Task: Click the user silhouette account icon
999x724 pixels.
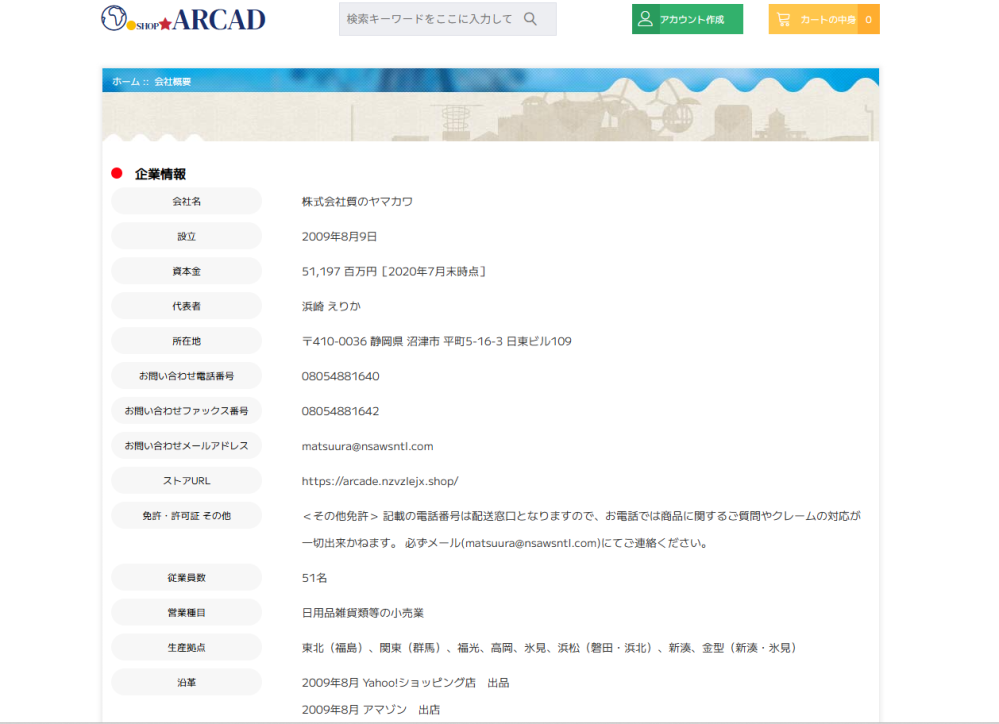Action: point(645,19)
